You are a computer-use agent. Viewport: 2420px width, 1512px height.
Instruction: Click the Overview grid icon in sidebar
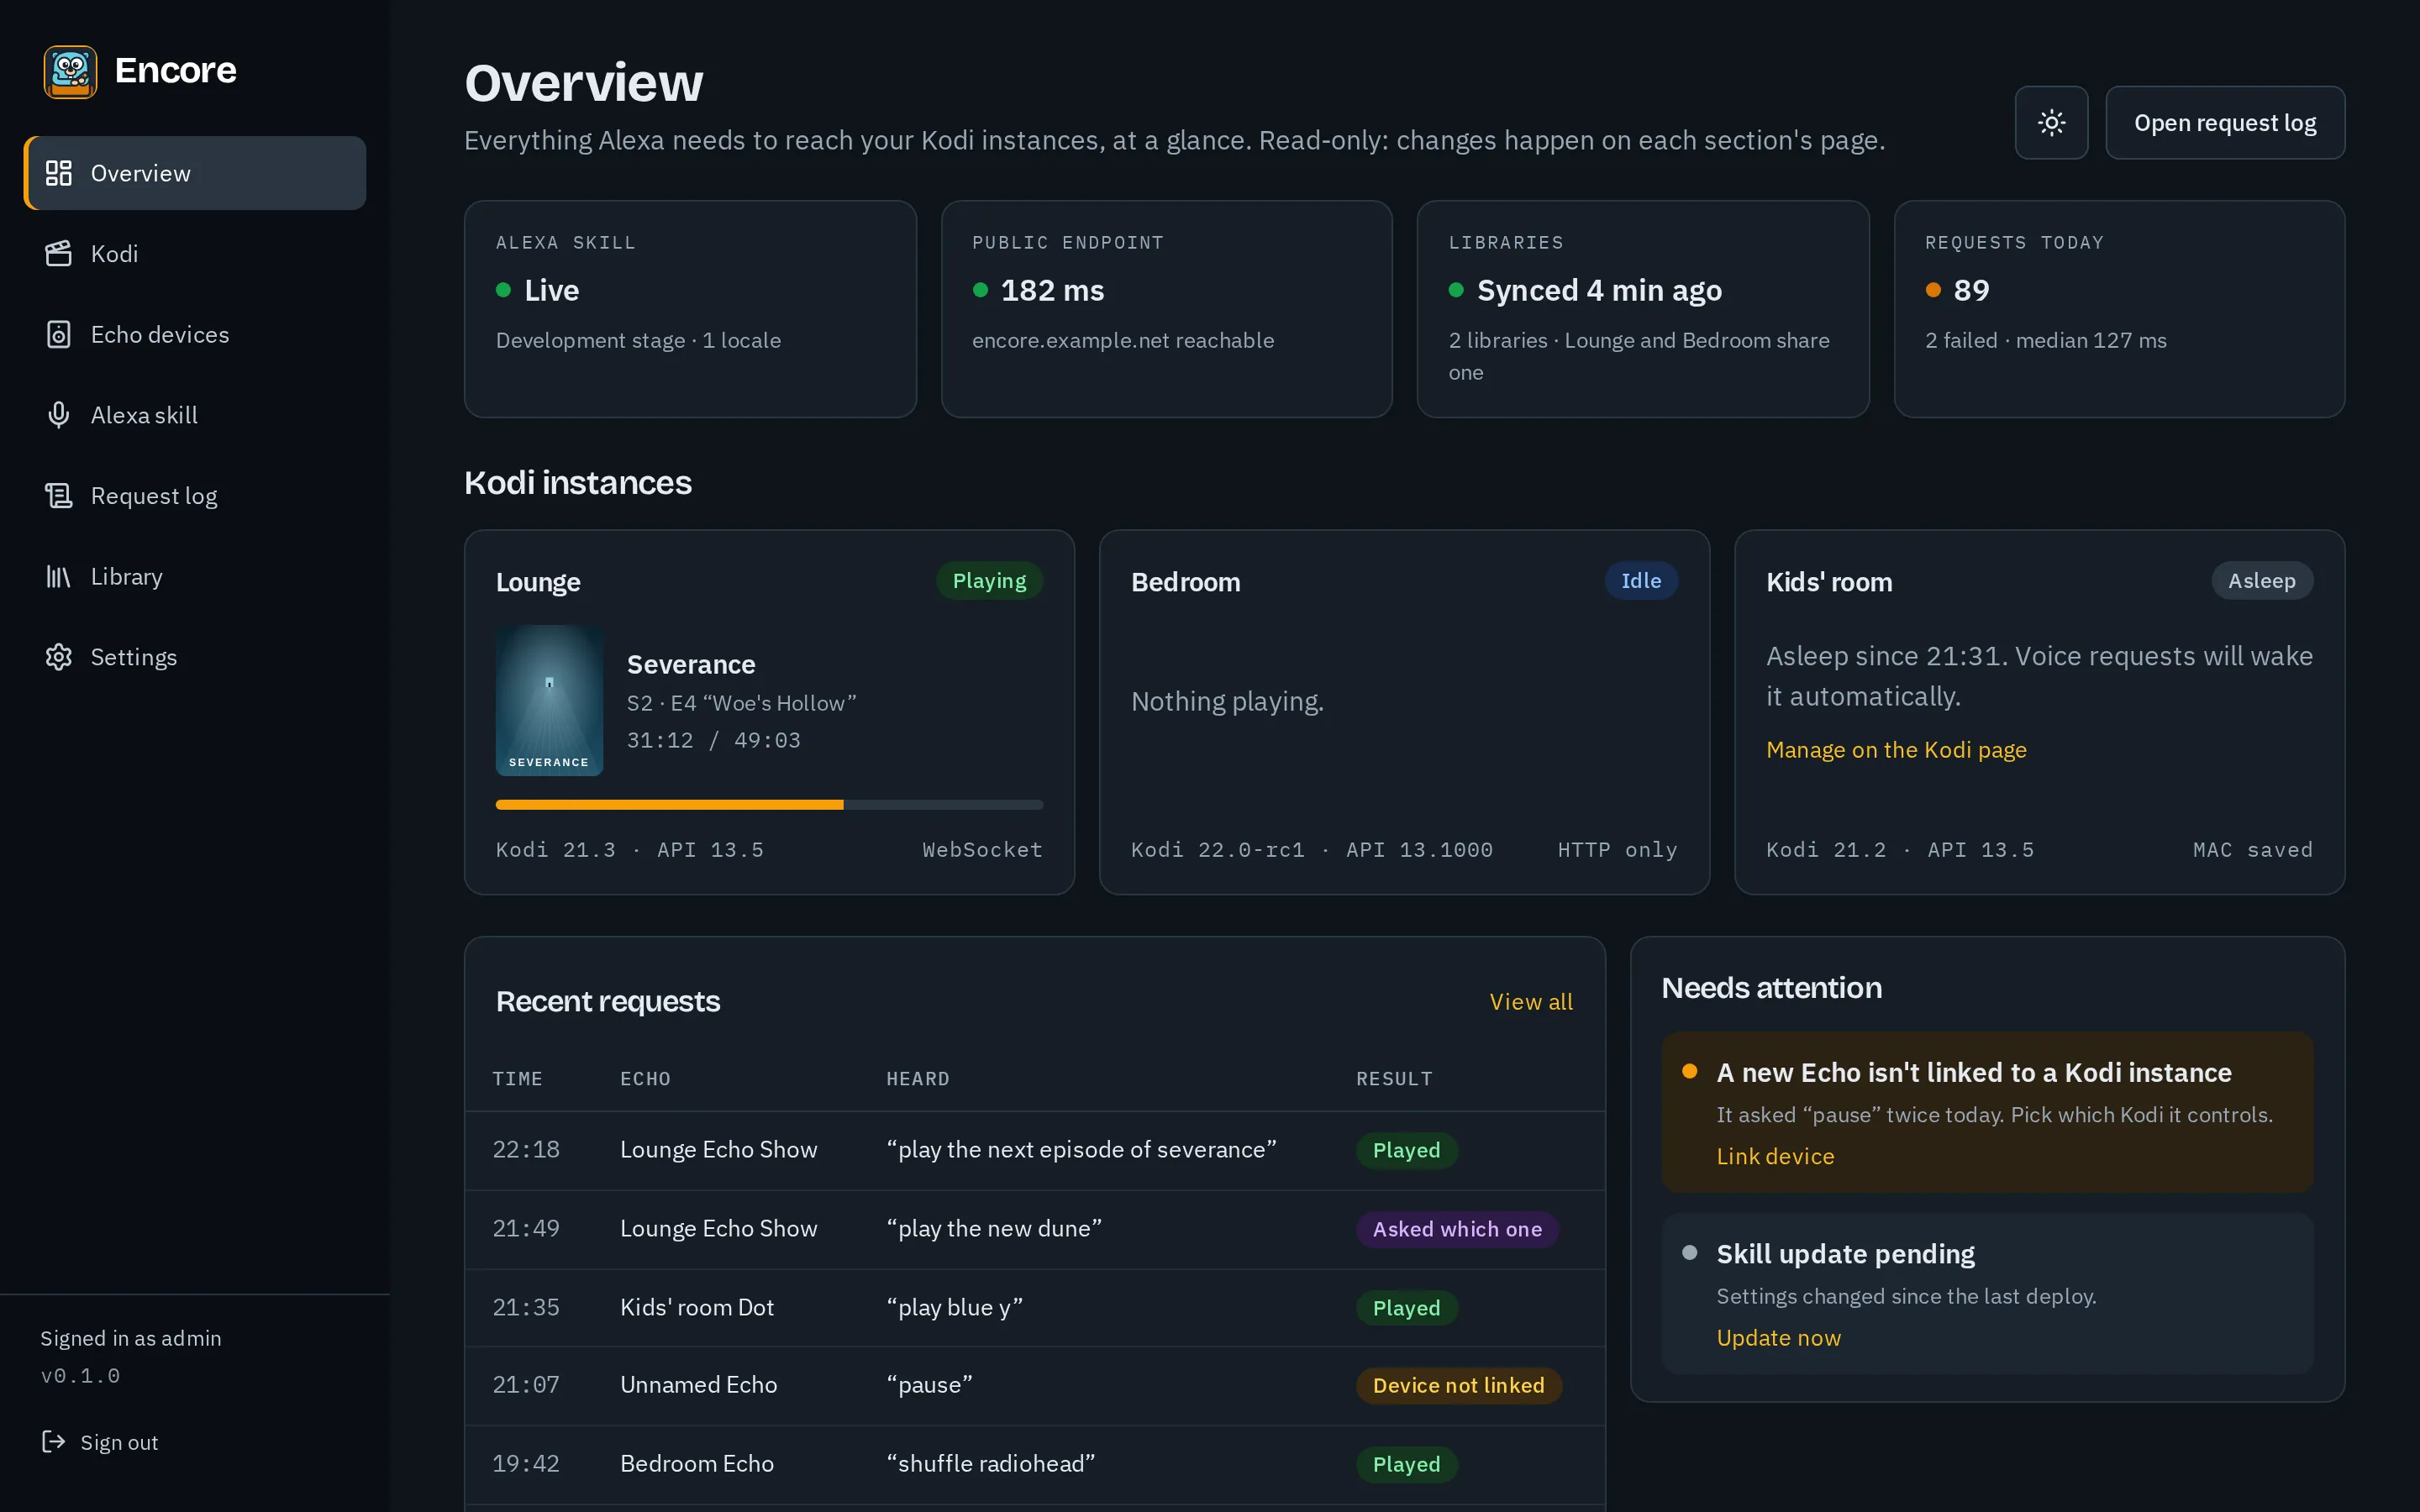click(59, 173)
